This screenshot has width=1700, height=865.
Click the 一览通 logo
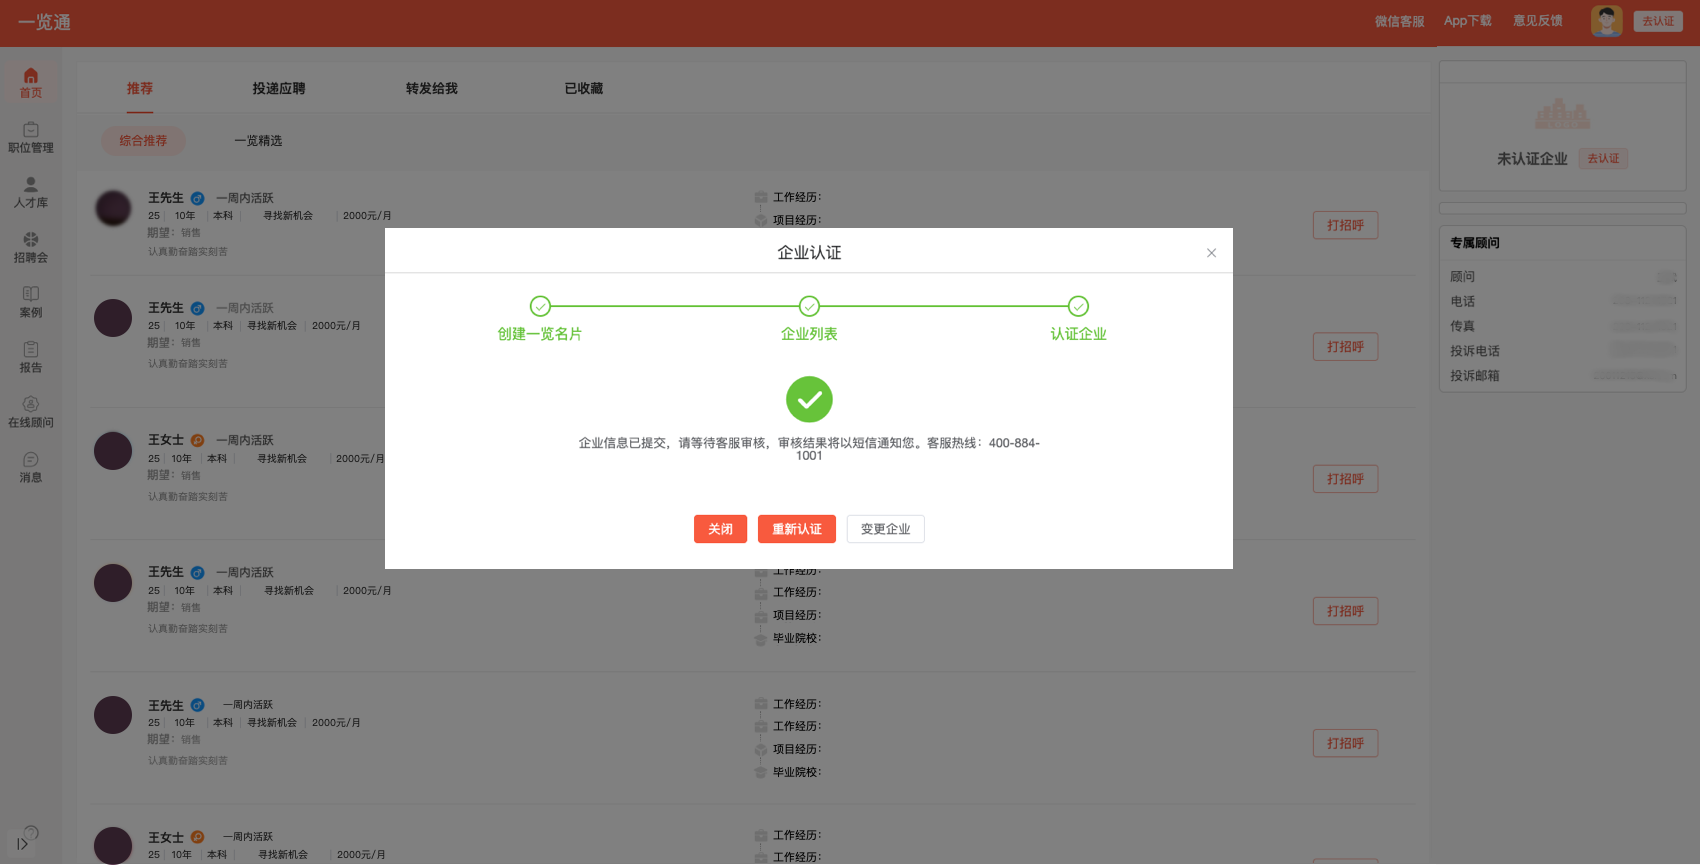[44, 22]
